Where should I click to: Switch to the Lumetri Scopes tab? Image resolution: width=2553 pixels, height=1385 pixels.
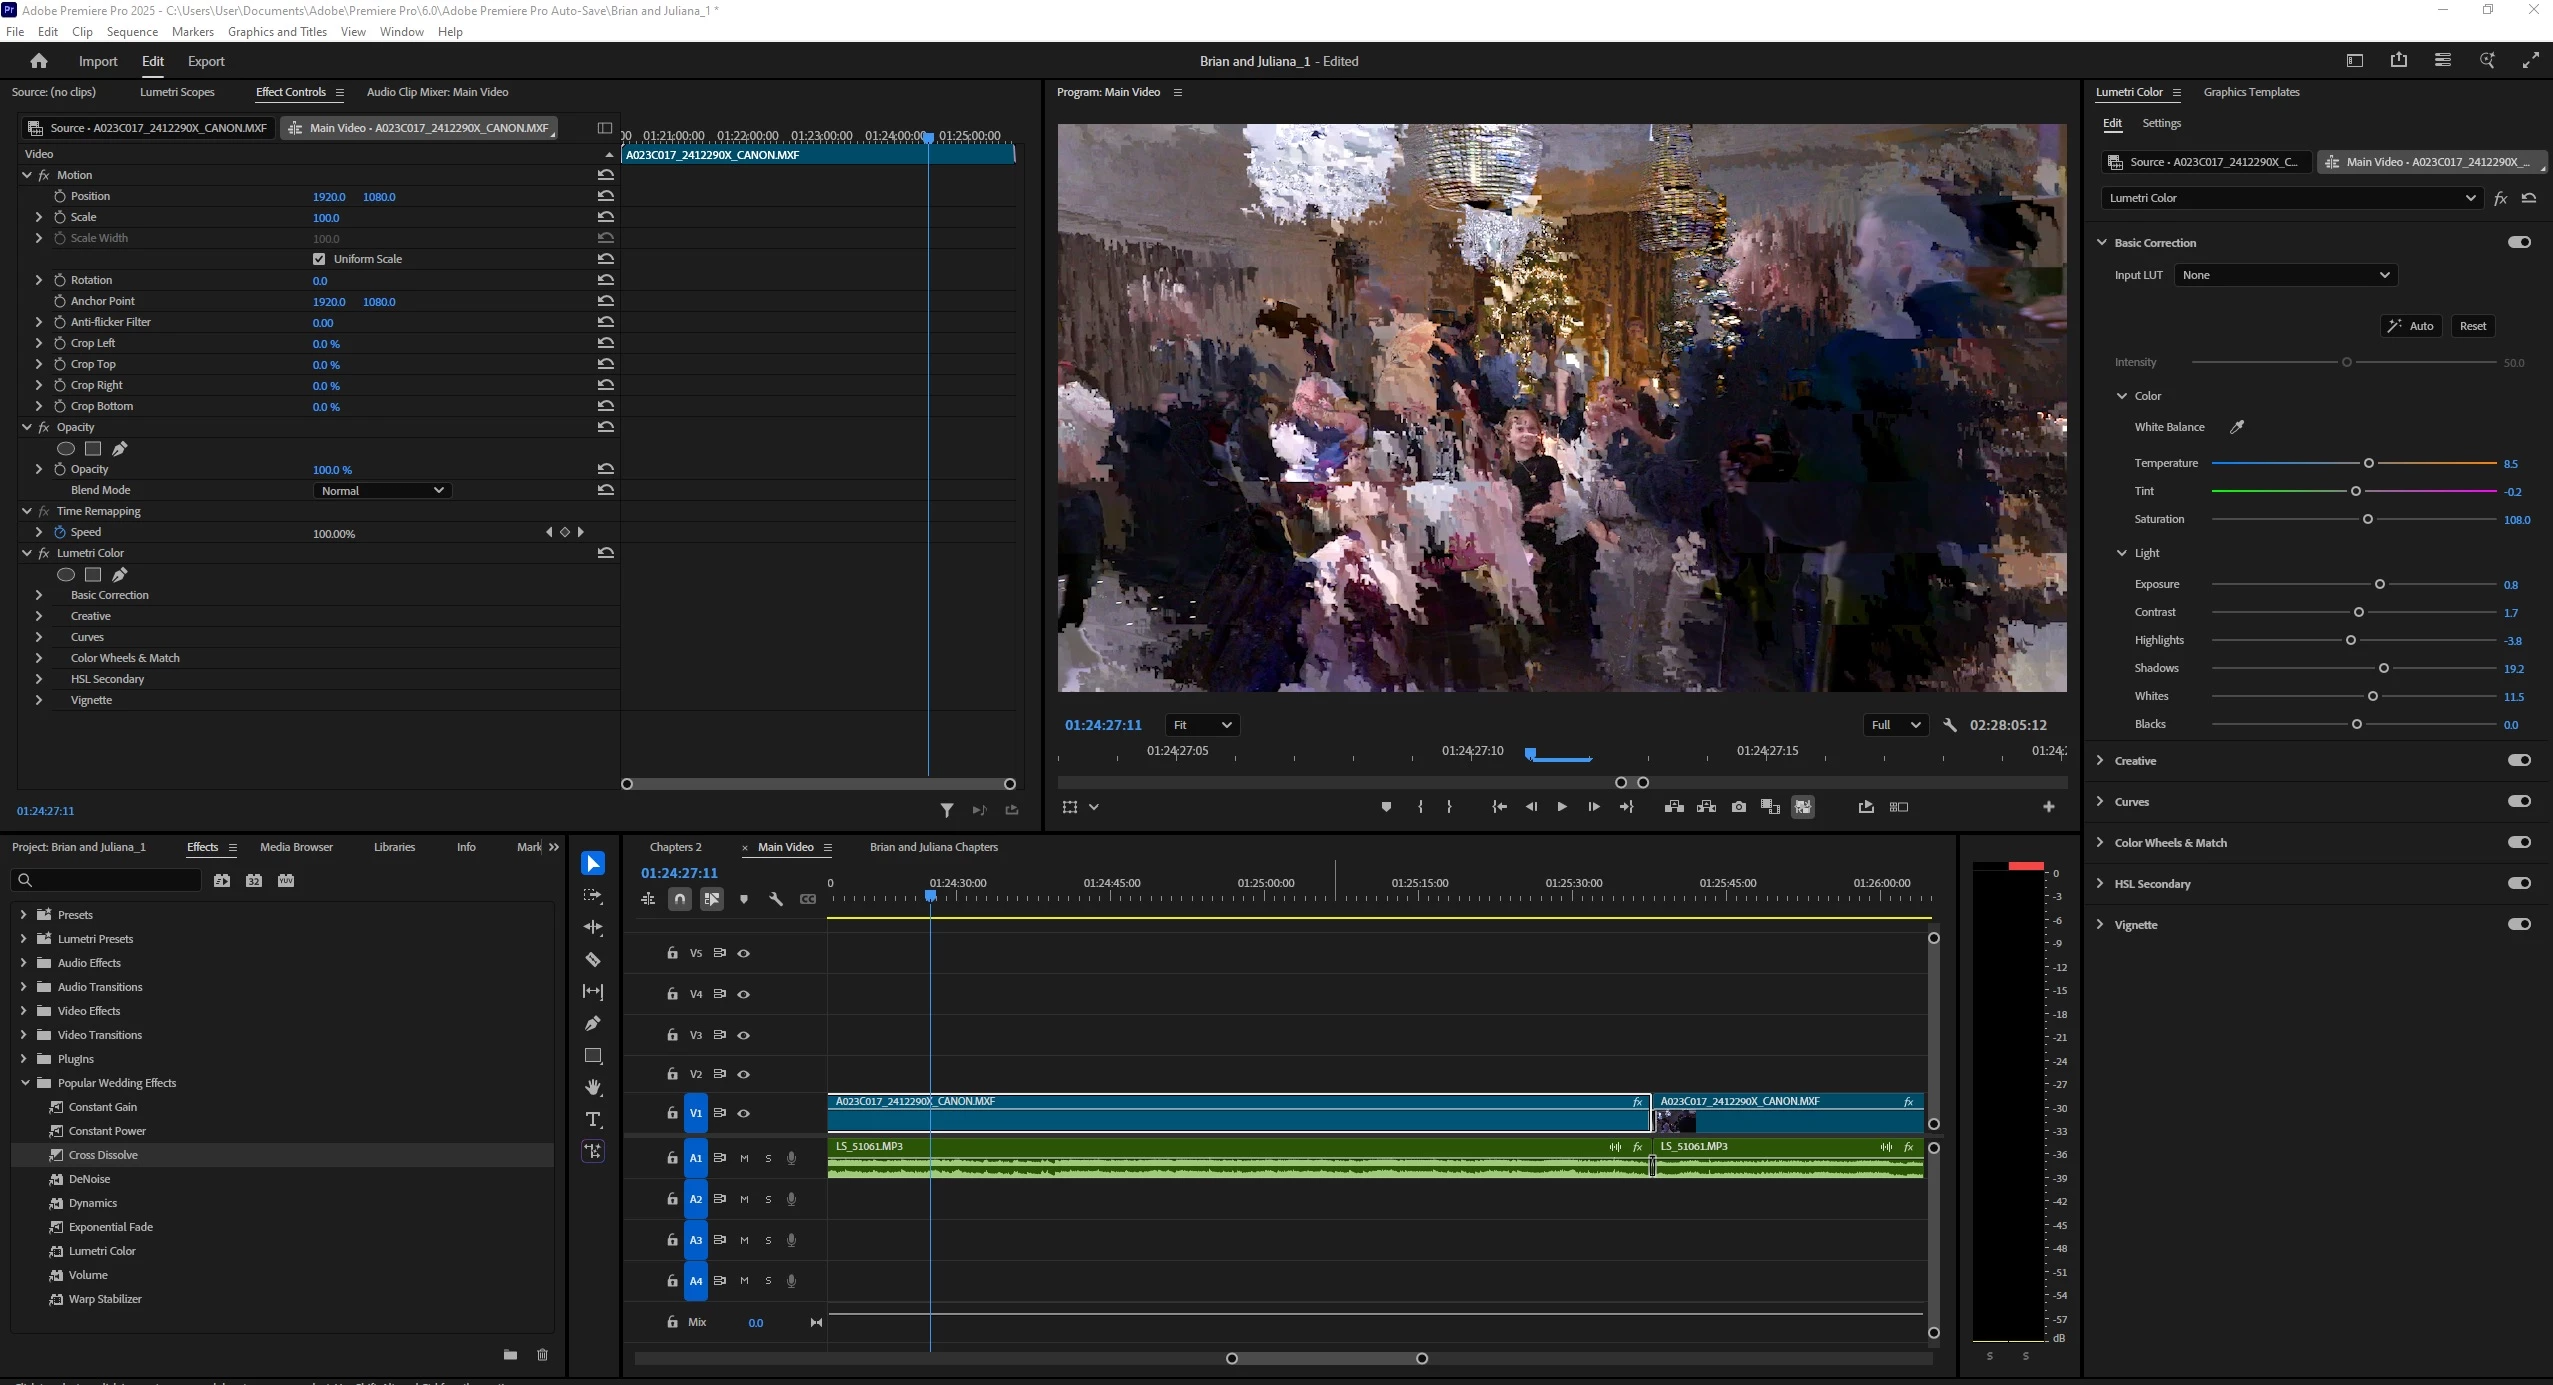[177, 92]
